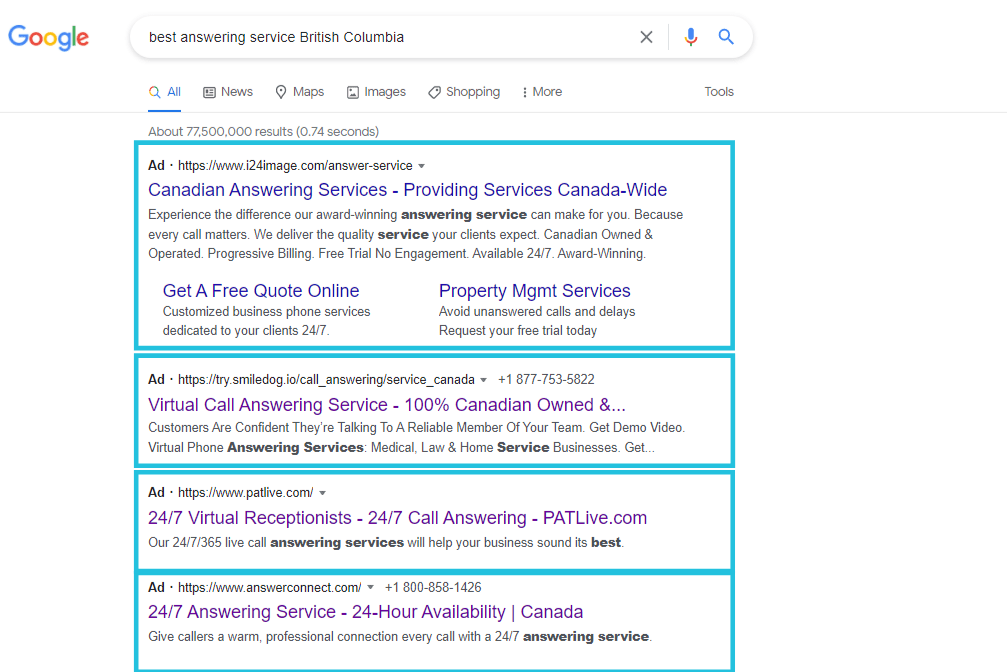The height and width of the screenshot is (672, 1007).
Task: Click the www.patlive.com URL text
Action: pos(245,493)
